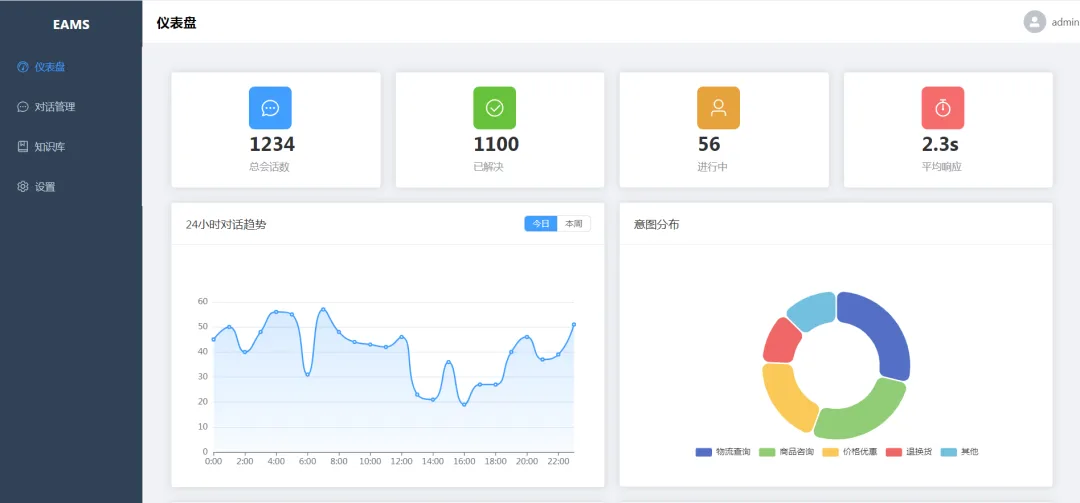Click the 知识库 book icon in sidebar
The height and width of the screenshot is (503, 1080).
tap(23, 147)
